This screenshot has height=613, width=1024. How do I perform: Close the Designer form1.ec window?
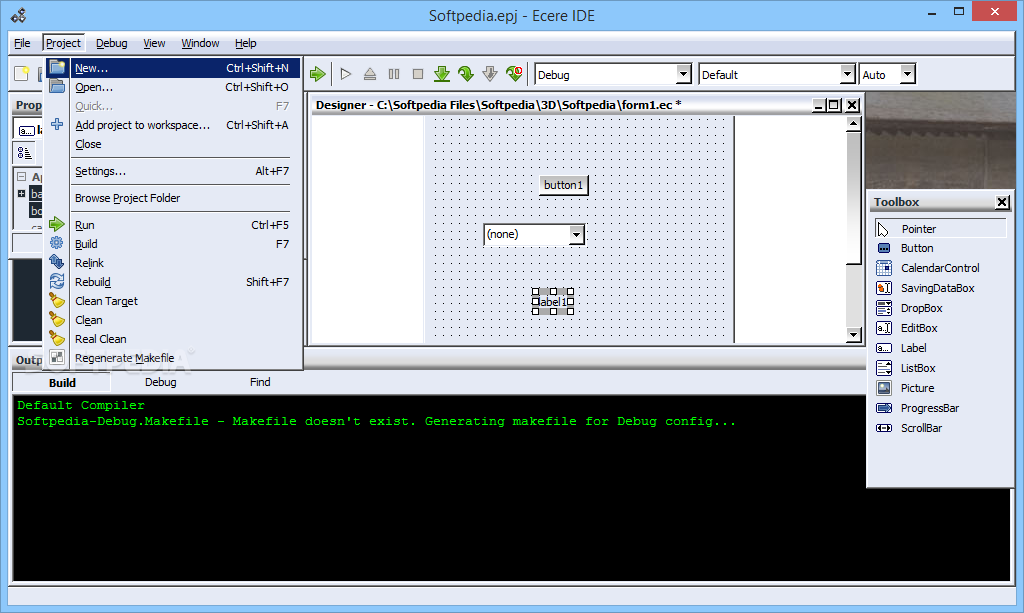[852, 105]
